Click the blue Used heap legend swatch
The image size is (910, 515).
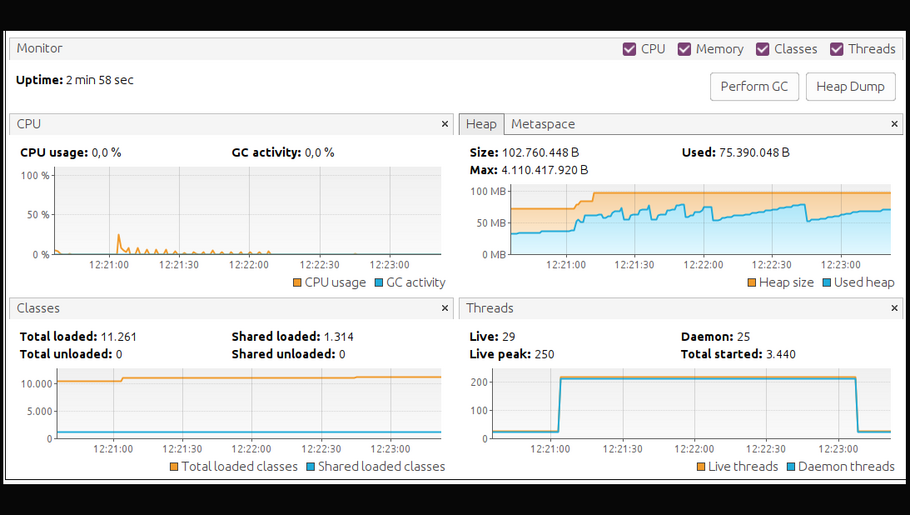pos(827,283)
